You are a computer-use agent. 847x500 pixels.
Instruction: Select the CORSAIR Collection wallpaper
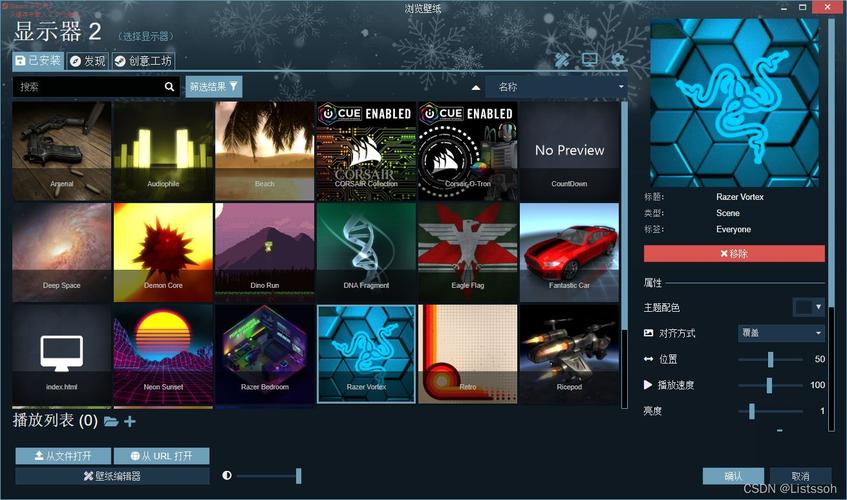point(366,151)
